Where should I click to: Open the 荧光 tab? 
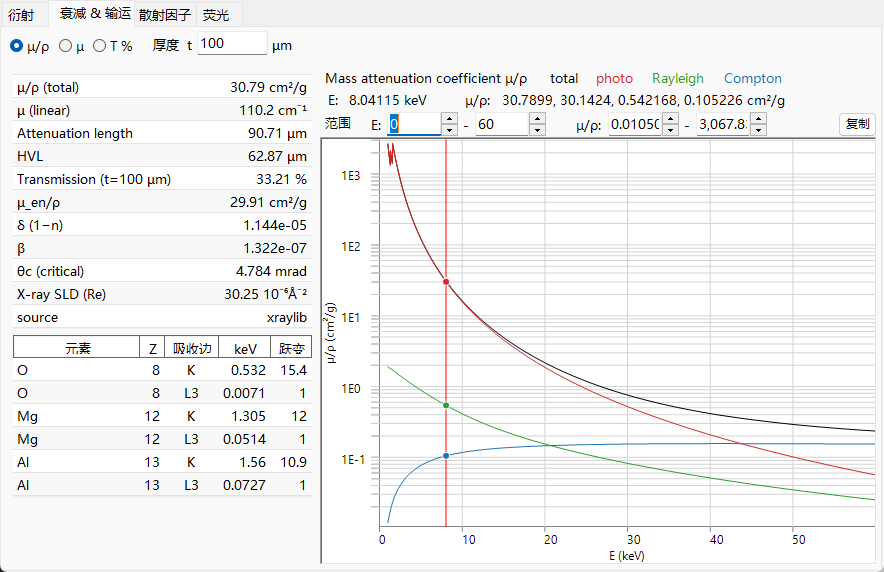point(216,15)
